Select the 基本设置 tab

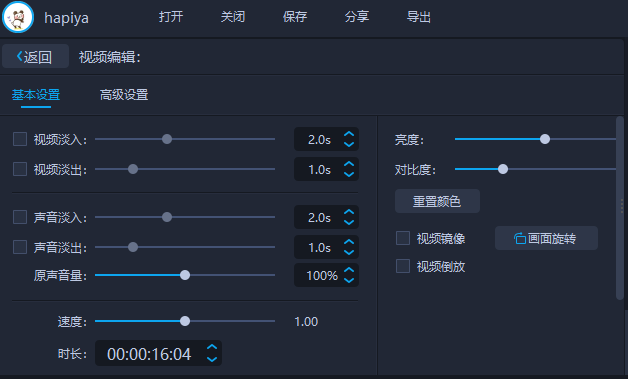(x=36, y=95)
